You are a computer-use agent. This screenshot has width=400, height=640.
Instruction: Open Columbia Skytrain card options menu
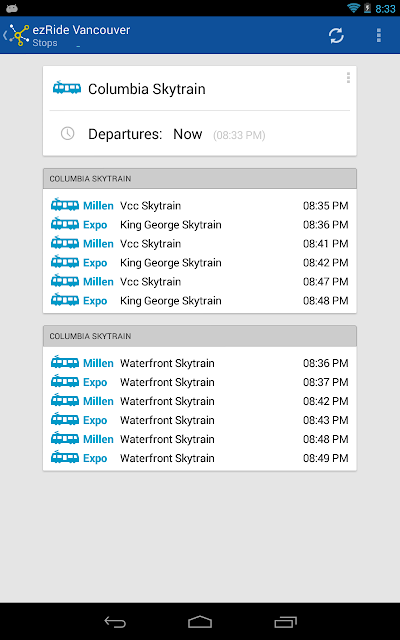pos(348,78)
